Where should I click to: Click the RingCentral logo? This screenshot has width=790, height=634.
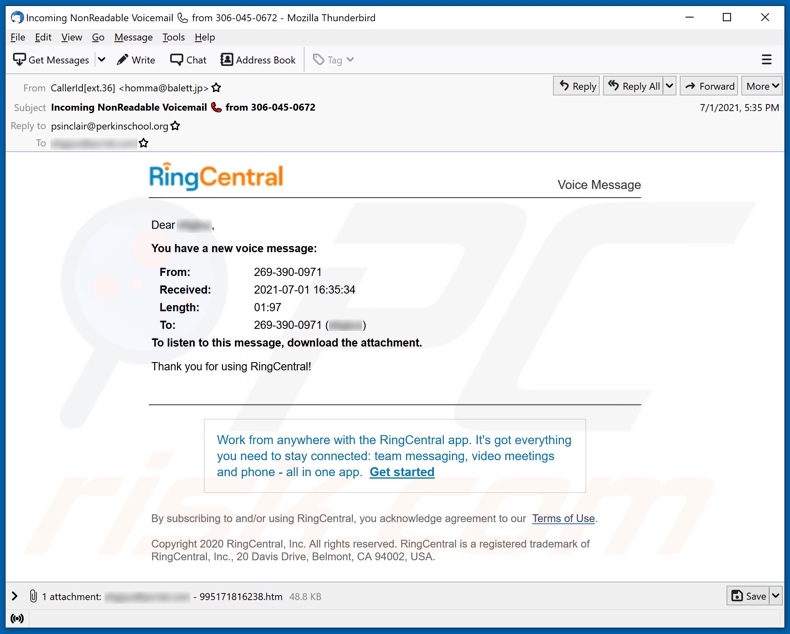pos(216,176)
